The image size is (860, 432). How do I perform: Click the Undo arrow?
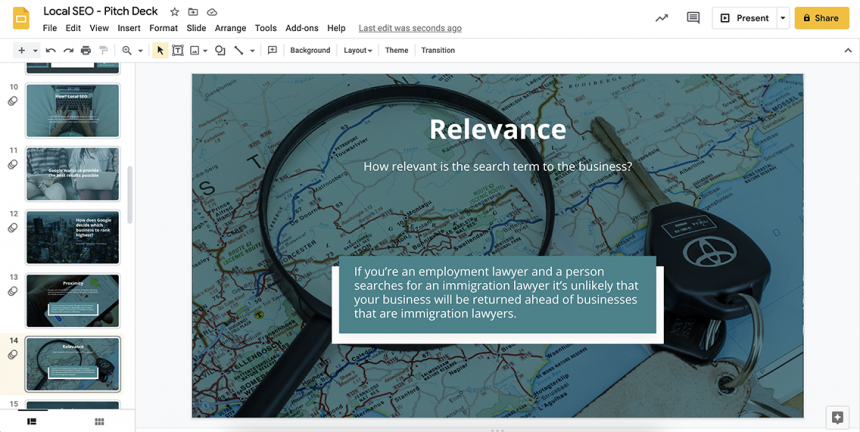pos(50,50)
